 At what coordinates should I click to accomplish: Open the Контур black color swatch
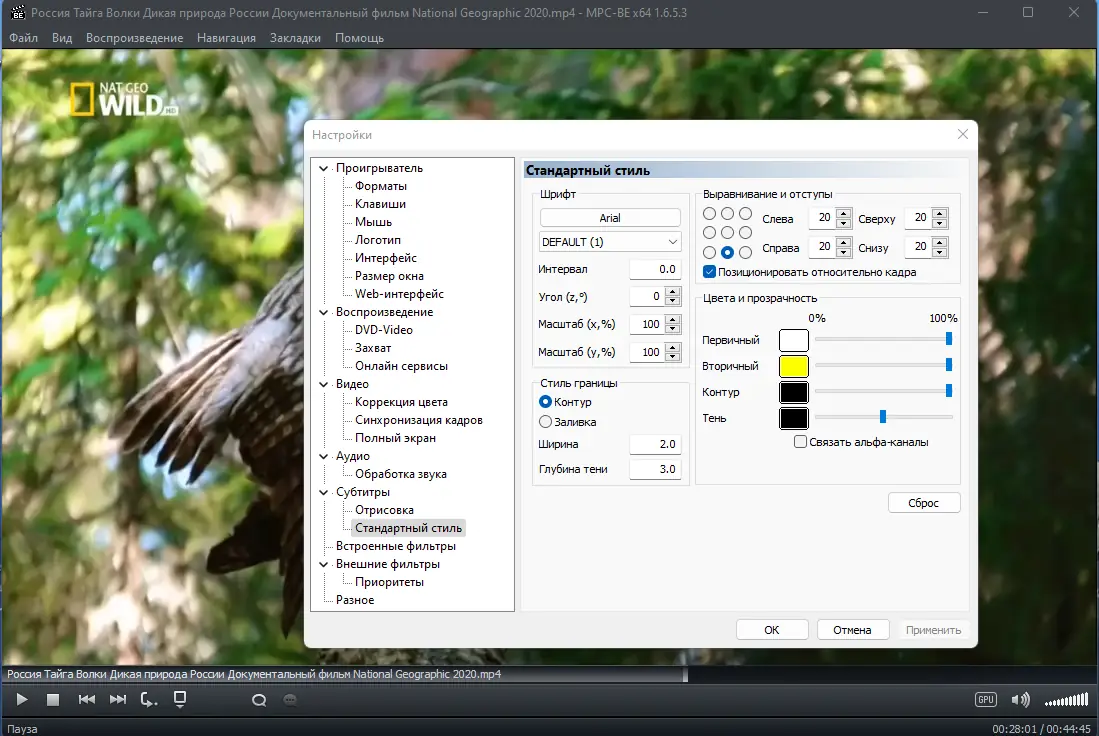793,392
